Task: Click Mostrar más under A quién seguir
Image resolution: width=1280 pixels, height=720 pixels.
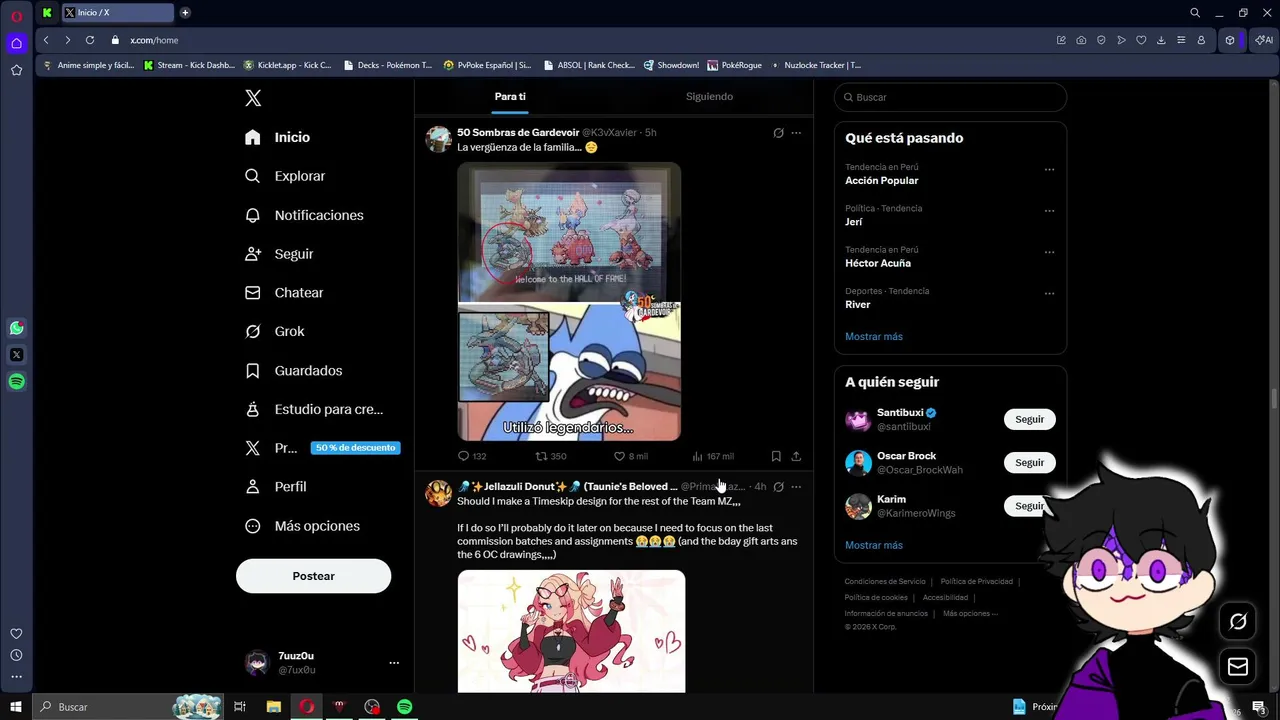Action: [874, 545]
